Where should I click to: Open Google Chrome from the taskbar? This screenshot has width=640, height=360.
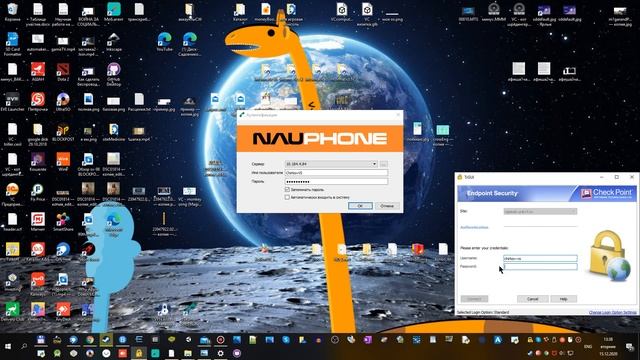[90, 340]
